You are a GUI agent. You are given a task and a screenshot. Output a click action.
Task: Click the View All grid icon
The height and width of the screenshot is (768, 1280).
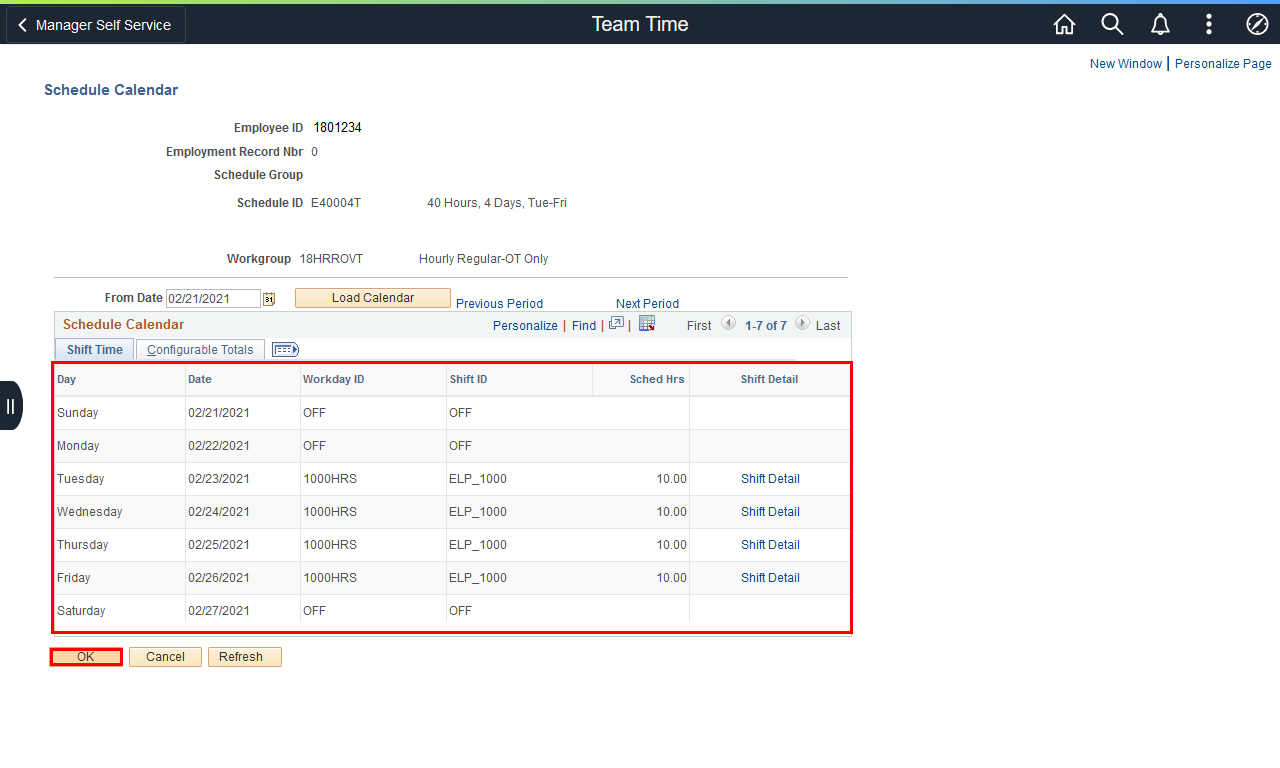[616, 324]
